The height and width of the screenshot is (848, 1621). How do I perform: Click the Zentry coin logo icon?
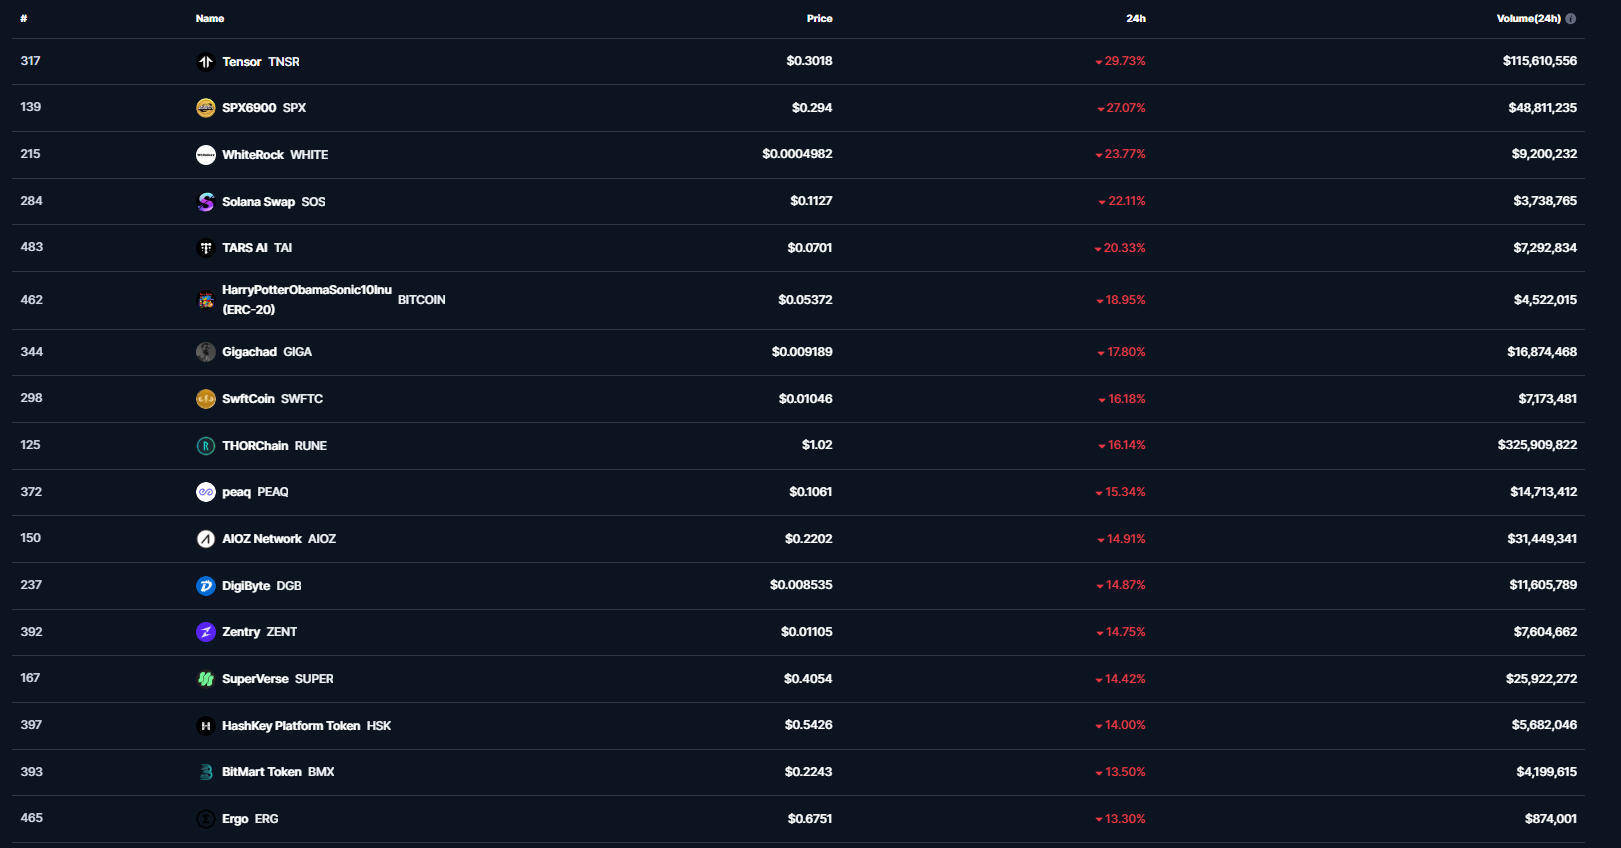tap(206, 632)
